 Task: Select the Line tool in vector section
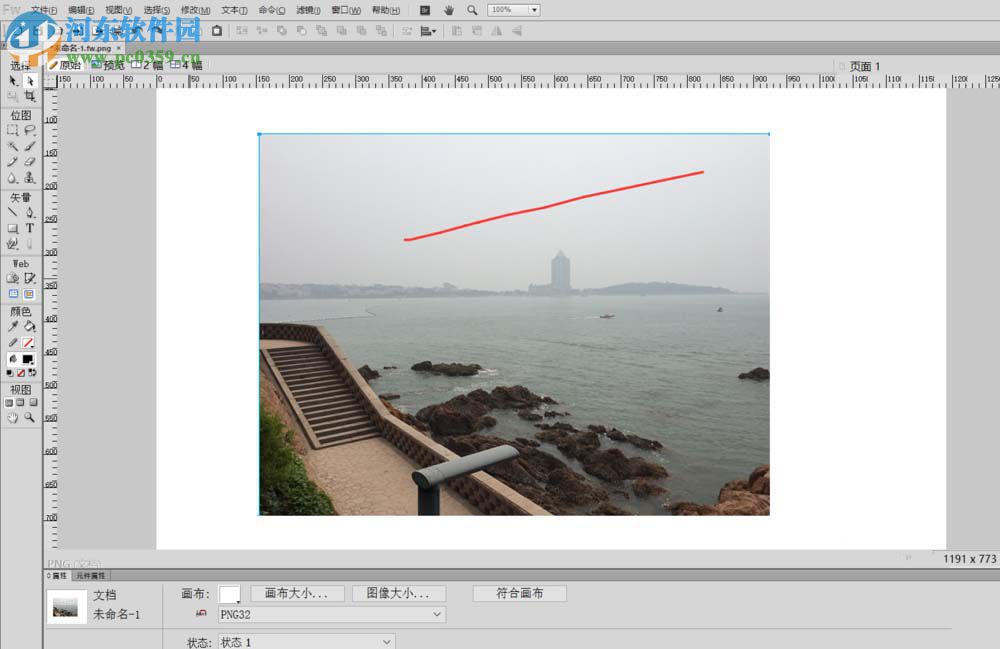click(13, 212)
